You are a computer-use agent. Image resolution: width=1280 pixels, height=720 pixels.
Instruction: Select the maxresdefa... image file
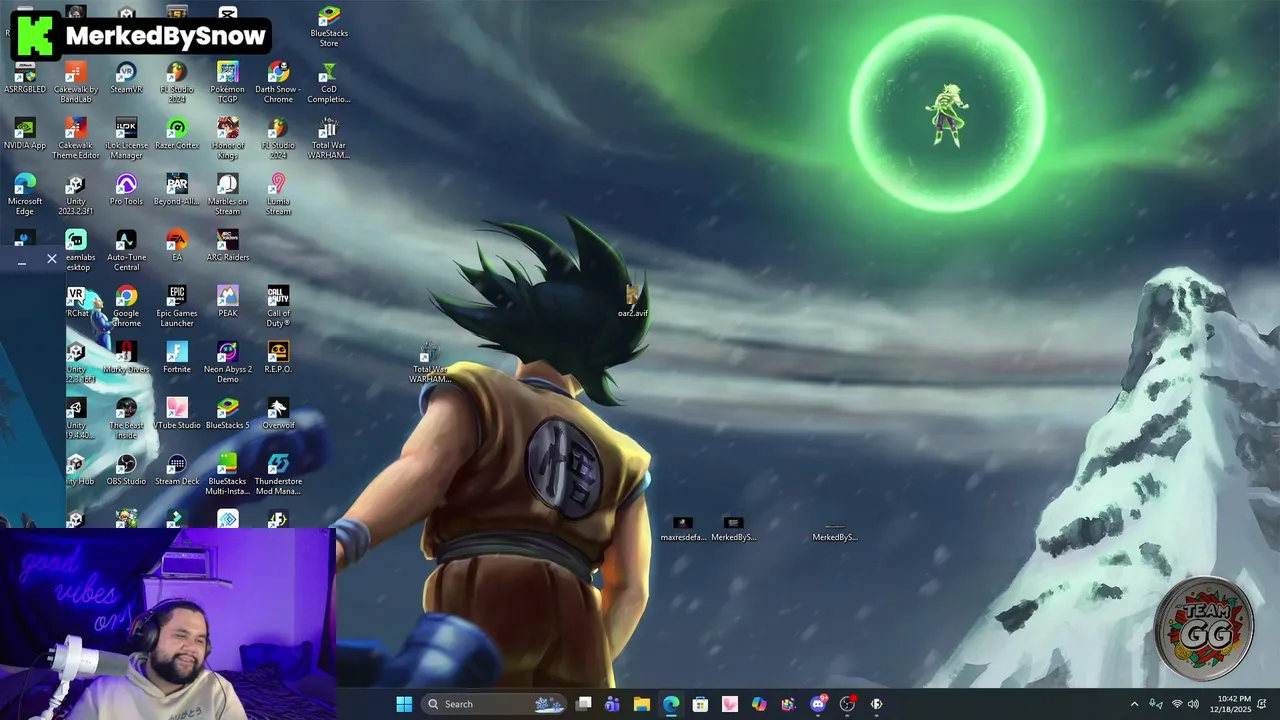coord(683,529)
